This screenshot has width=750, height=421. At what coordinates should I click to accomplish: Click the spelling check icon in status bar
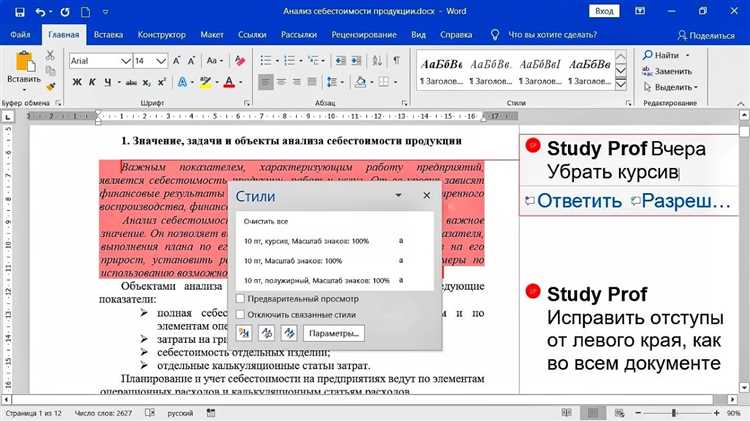(150, 412)
